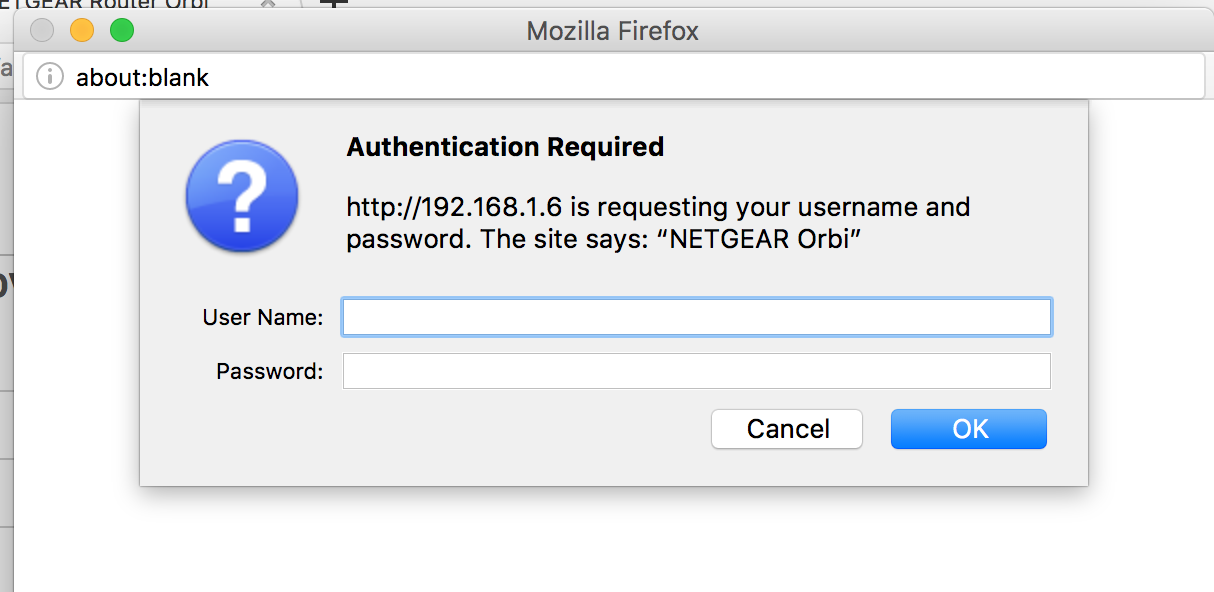Click into the Password field
Screen dimensions: 1214x592
click(696, 371)
